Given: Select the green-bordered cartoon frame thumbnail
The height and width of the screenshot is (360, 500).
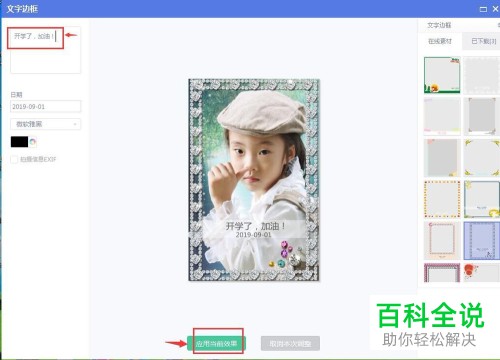Looking at the screenshot, I should pos(442,75).
